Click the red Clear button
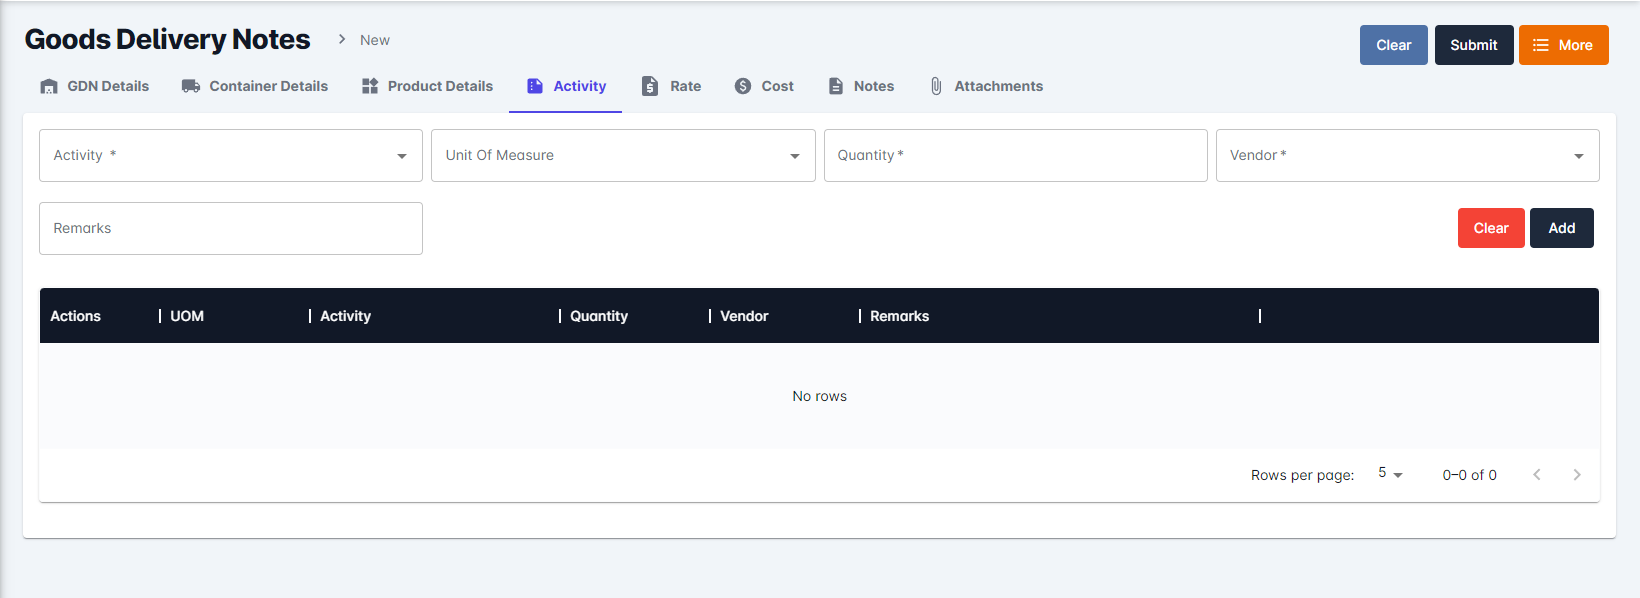Viewport: 1640px width, 598px height. [1490, 228]
